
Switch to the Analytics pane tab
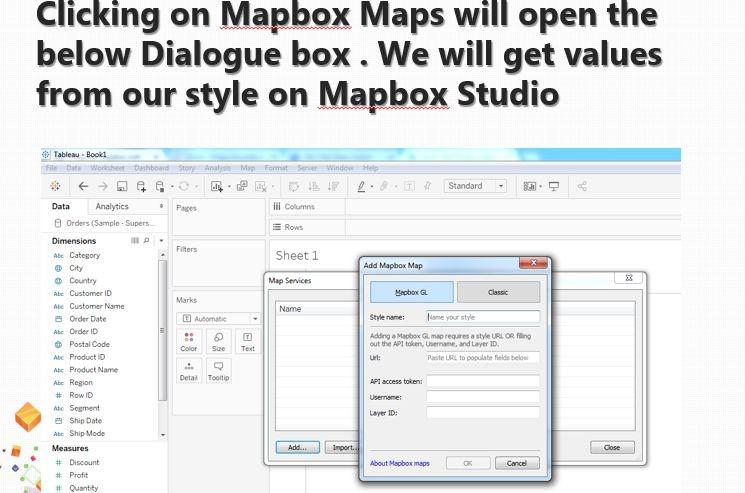pos(112,206)
